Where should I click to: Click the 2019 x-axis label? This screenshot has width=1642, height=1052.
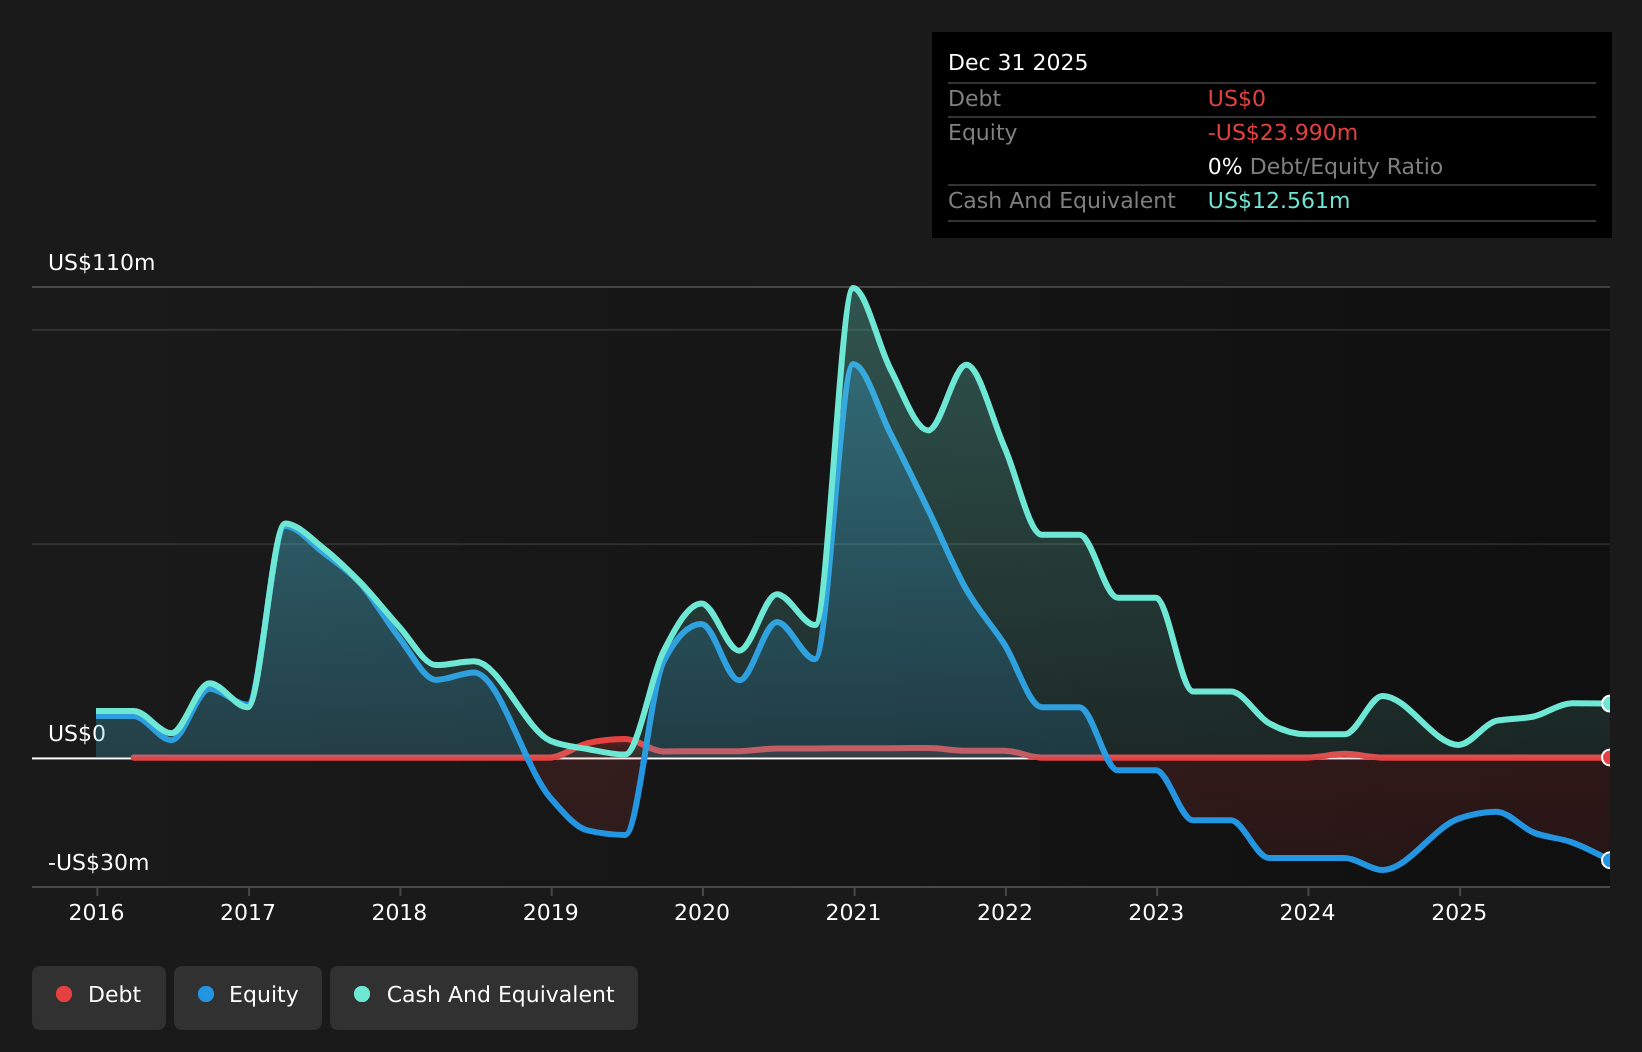tap(551, 912)
